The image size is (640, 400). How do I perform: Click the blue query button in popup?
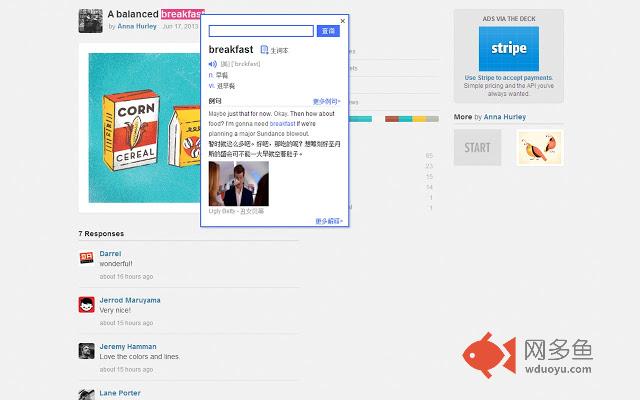[x=328, y=31]
